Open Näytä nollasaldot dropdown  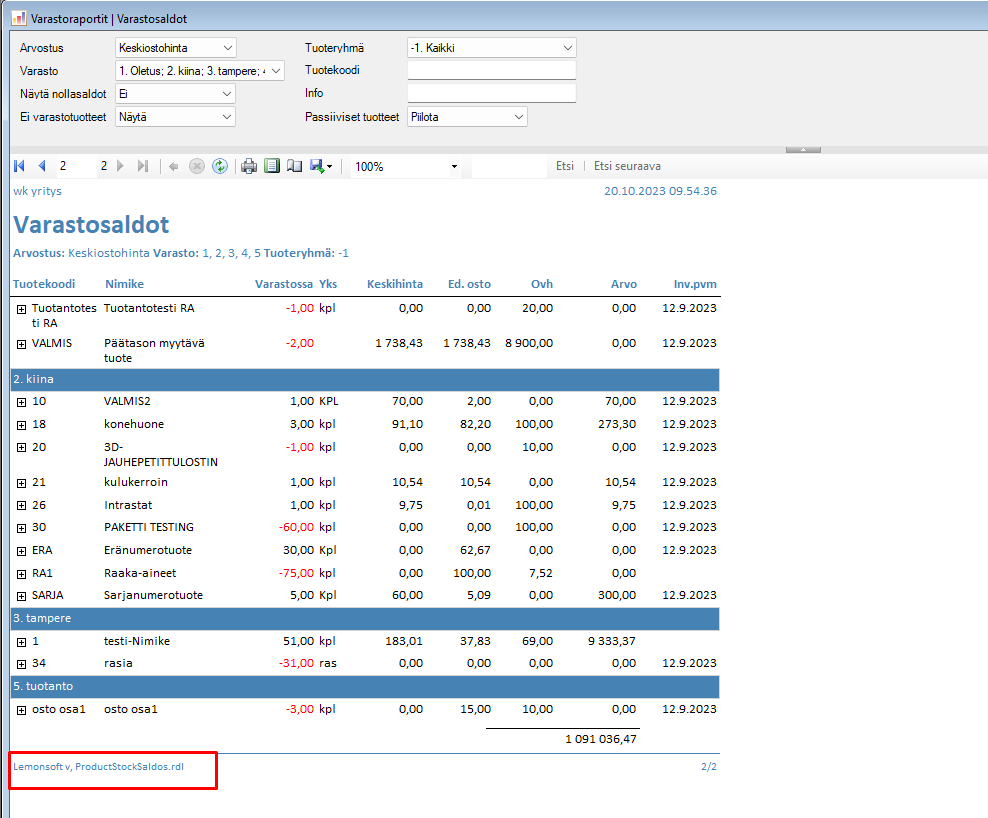tap(228, 94)
